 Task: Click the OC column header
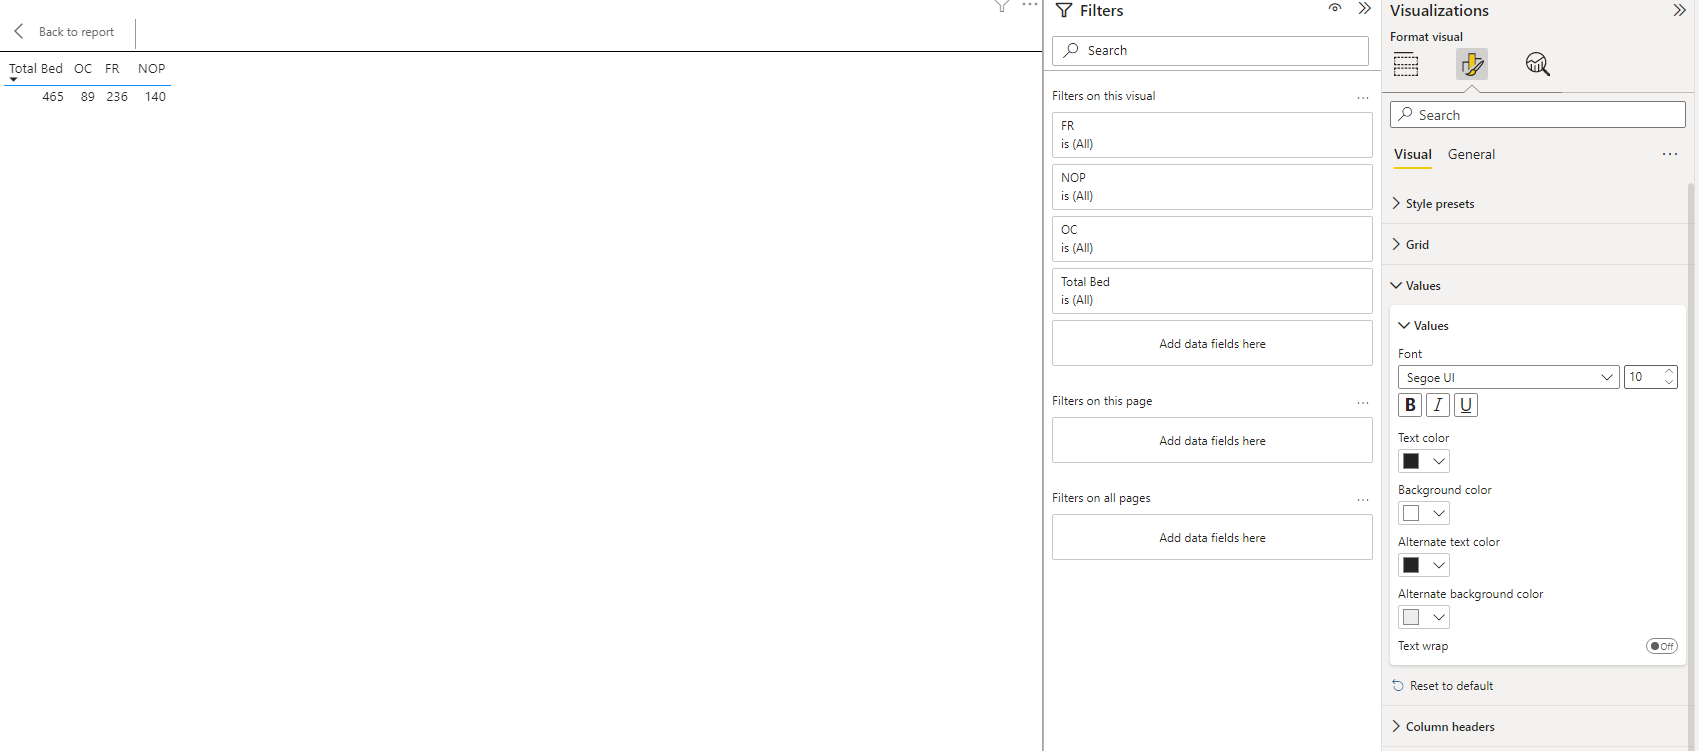tap(83, 69)
